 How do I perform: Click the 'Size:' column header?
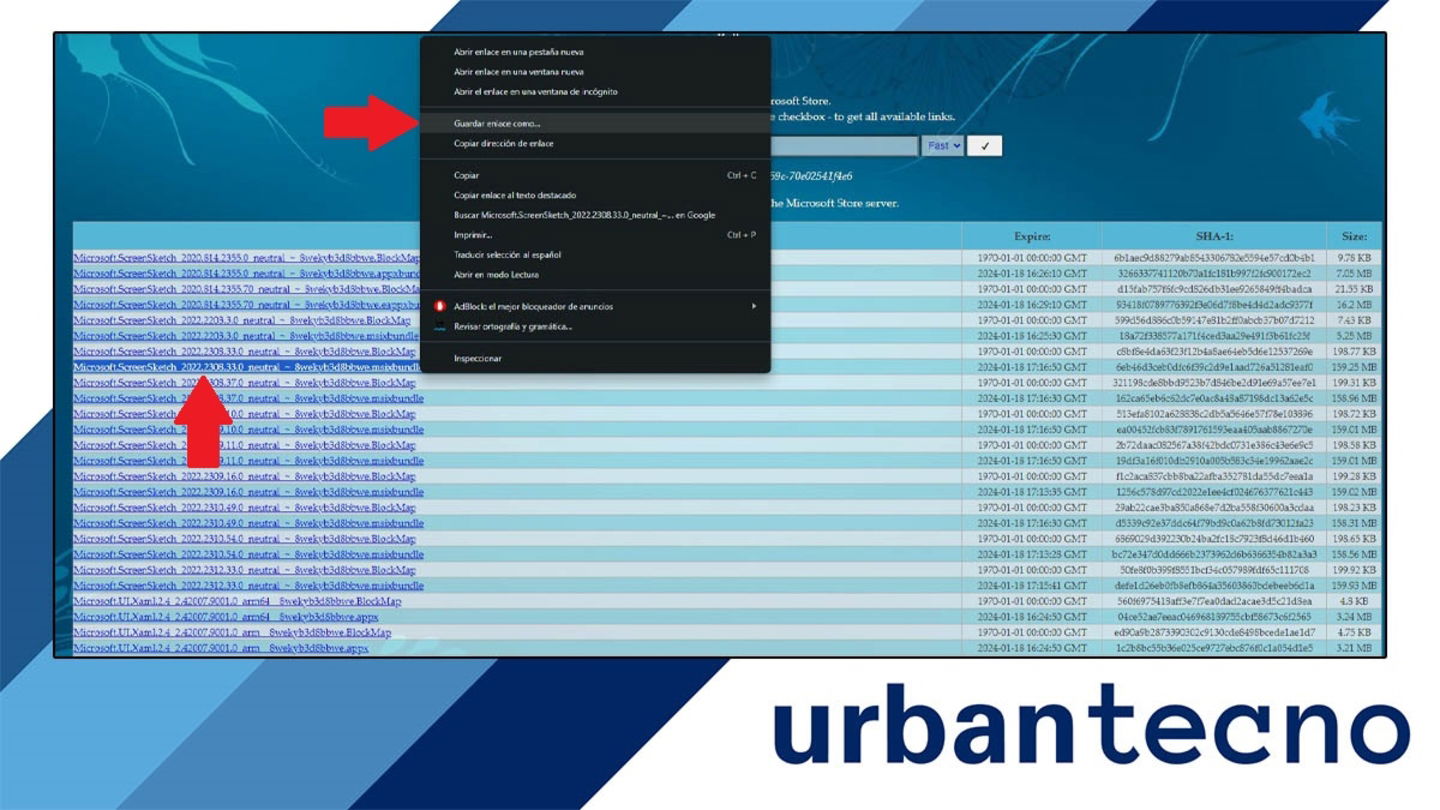click(1354, 237)
